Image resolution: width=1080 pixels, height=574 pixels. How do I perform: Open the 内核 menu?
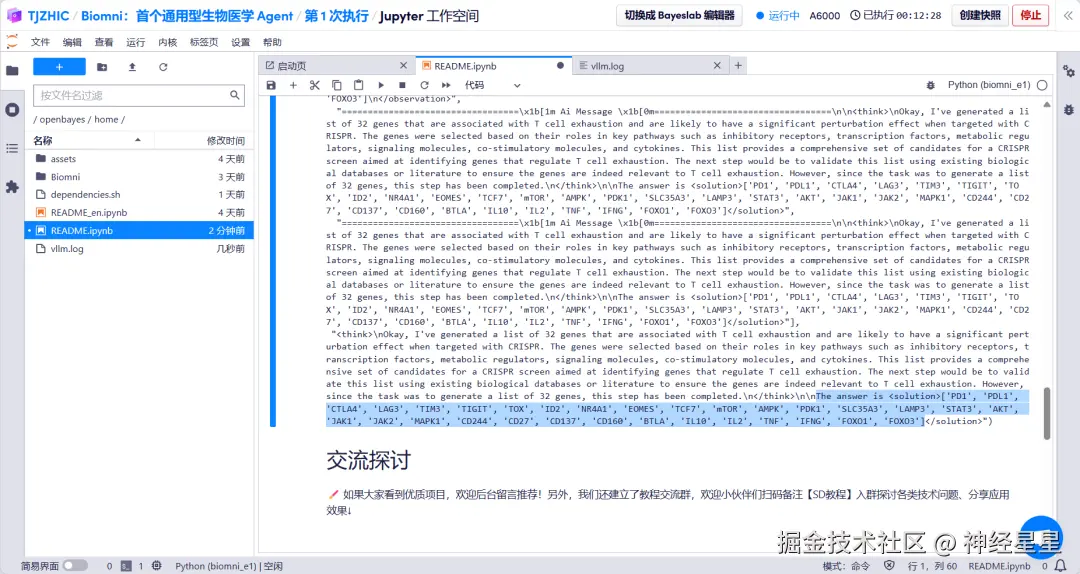pos(167,42)
